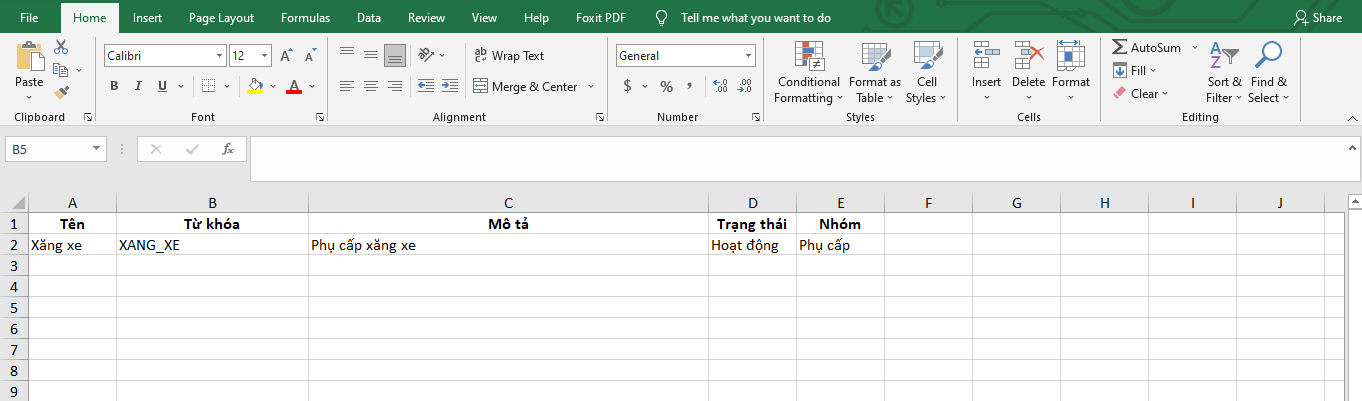Viewport: 1362px width, 401px height.
Task: Click the Share button
Action: [x=1317, y=18]
